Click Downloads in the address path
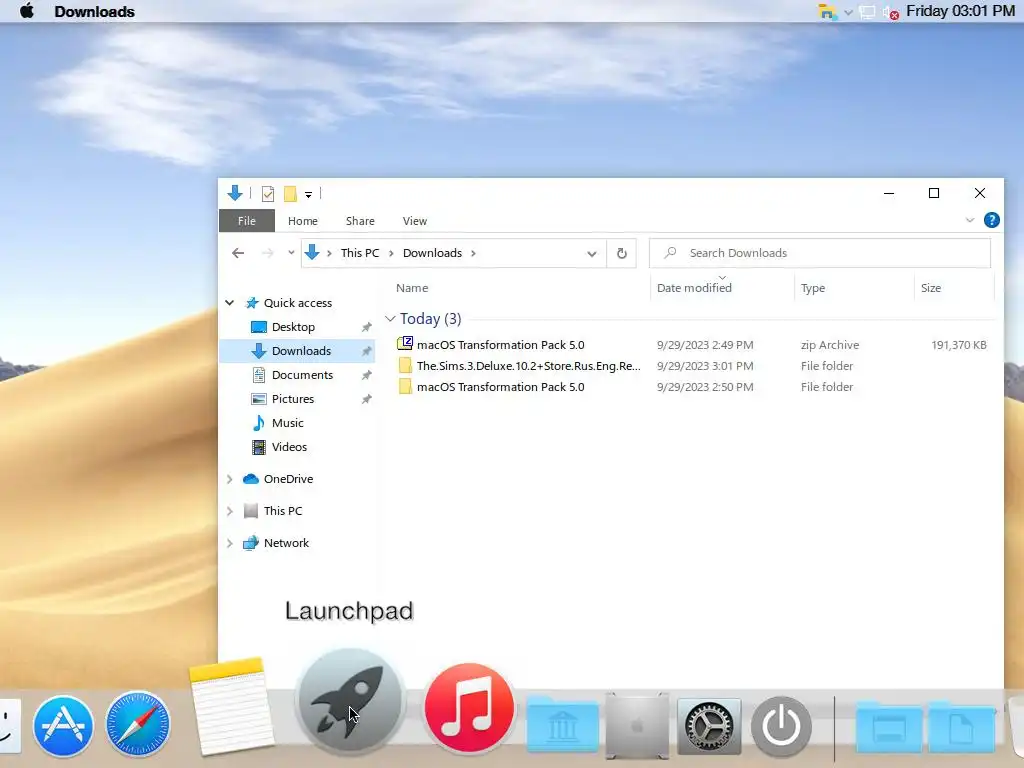This screenshot has width=1024, height=768. click(x=432, y=253)
